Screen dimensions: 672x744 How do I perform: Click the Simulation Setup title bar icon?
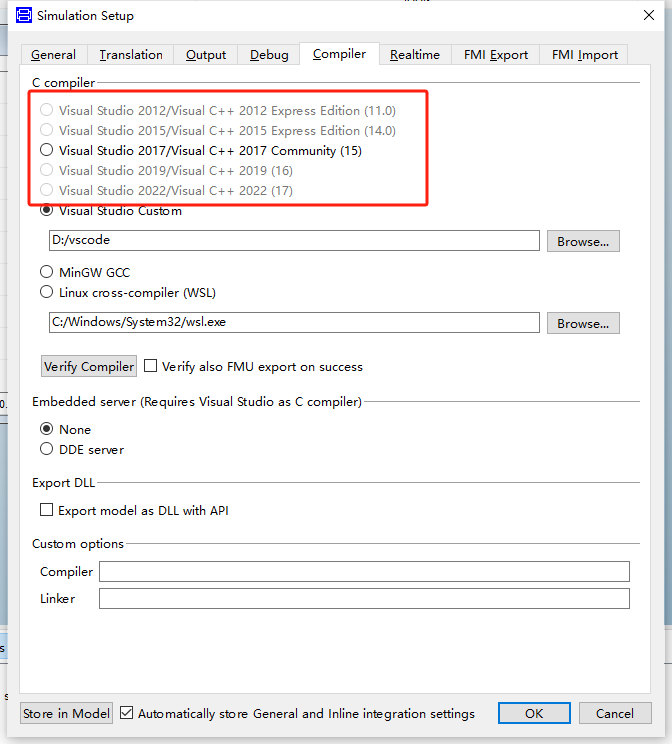pos(24,15)
